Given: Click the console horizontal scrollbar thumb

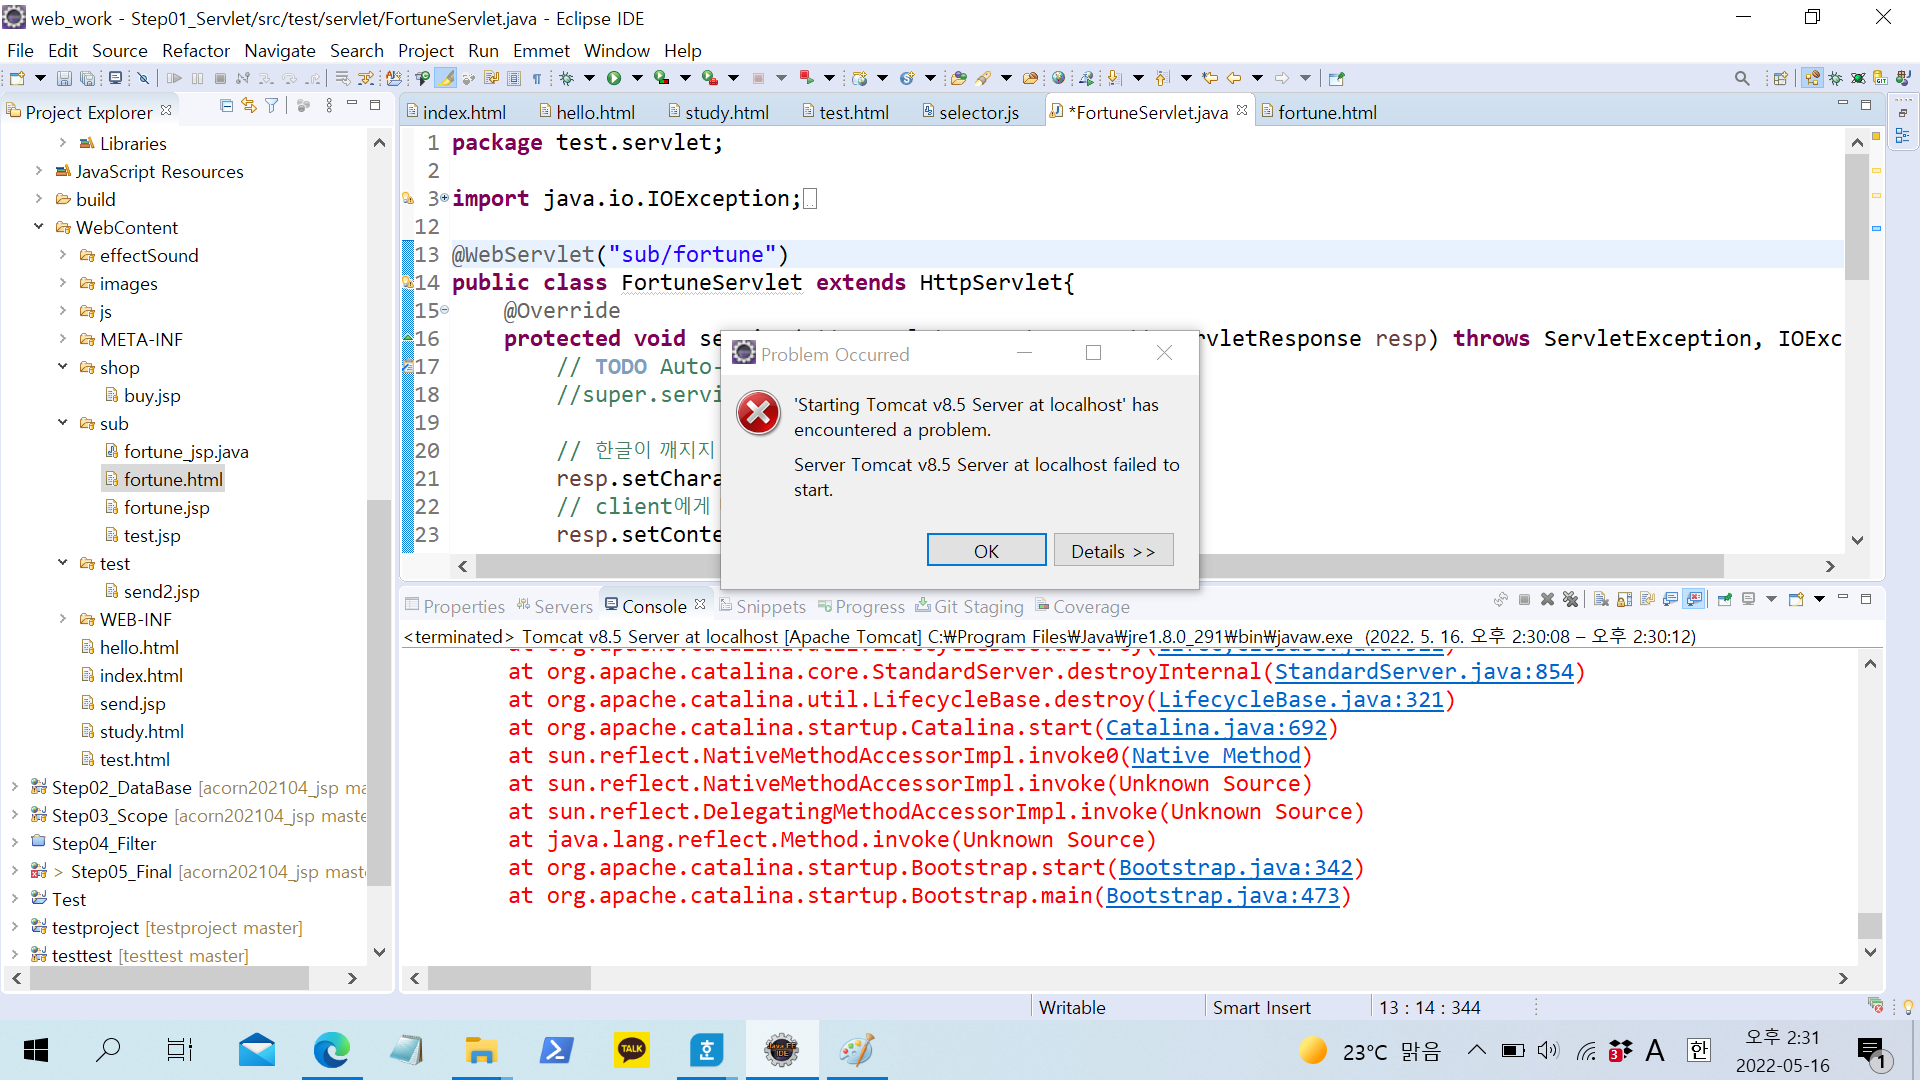Looking at the screenshot, I should pos(510,978).
